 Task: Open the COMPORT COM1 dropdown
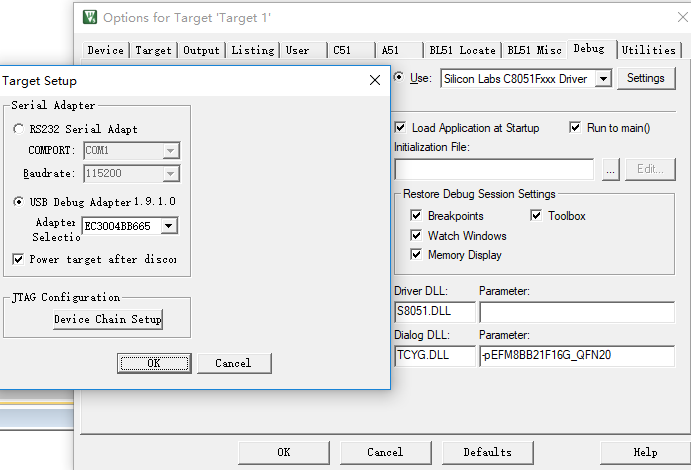point(171,151)
